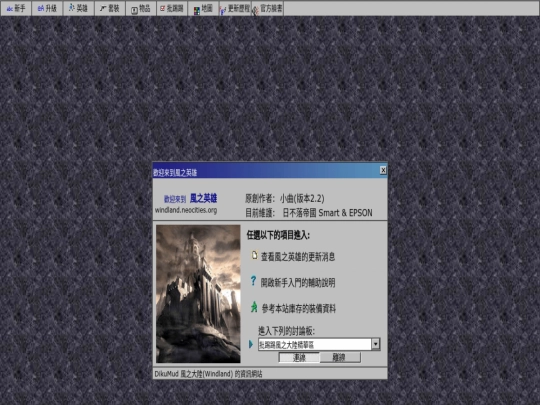Open the 物品 items toolbar button
This screenshot has width=540, height=405.
click(141, 9)
